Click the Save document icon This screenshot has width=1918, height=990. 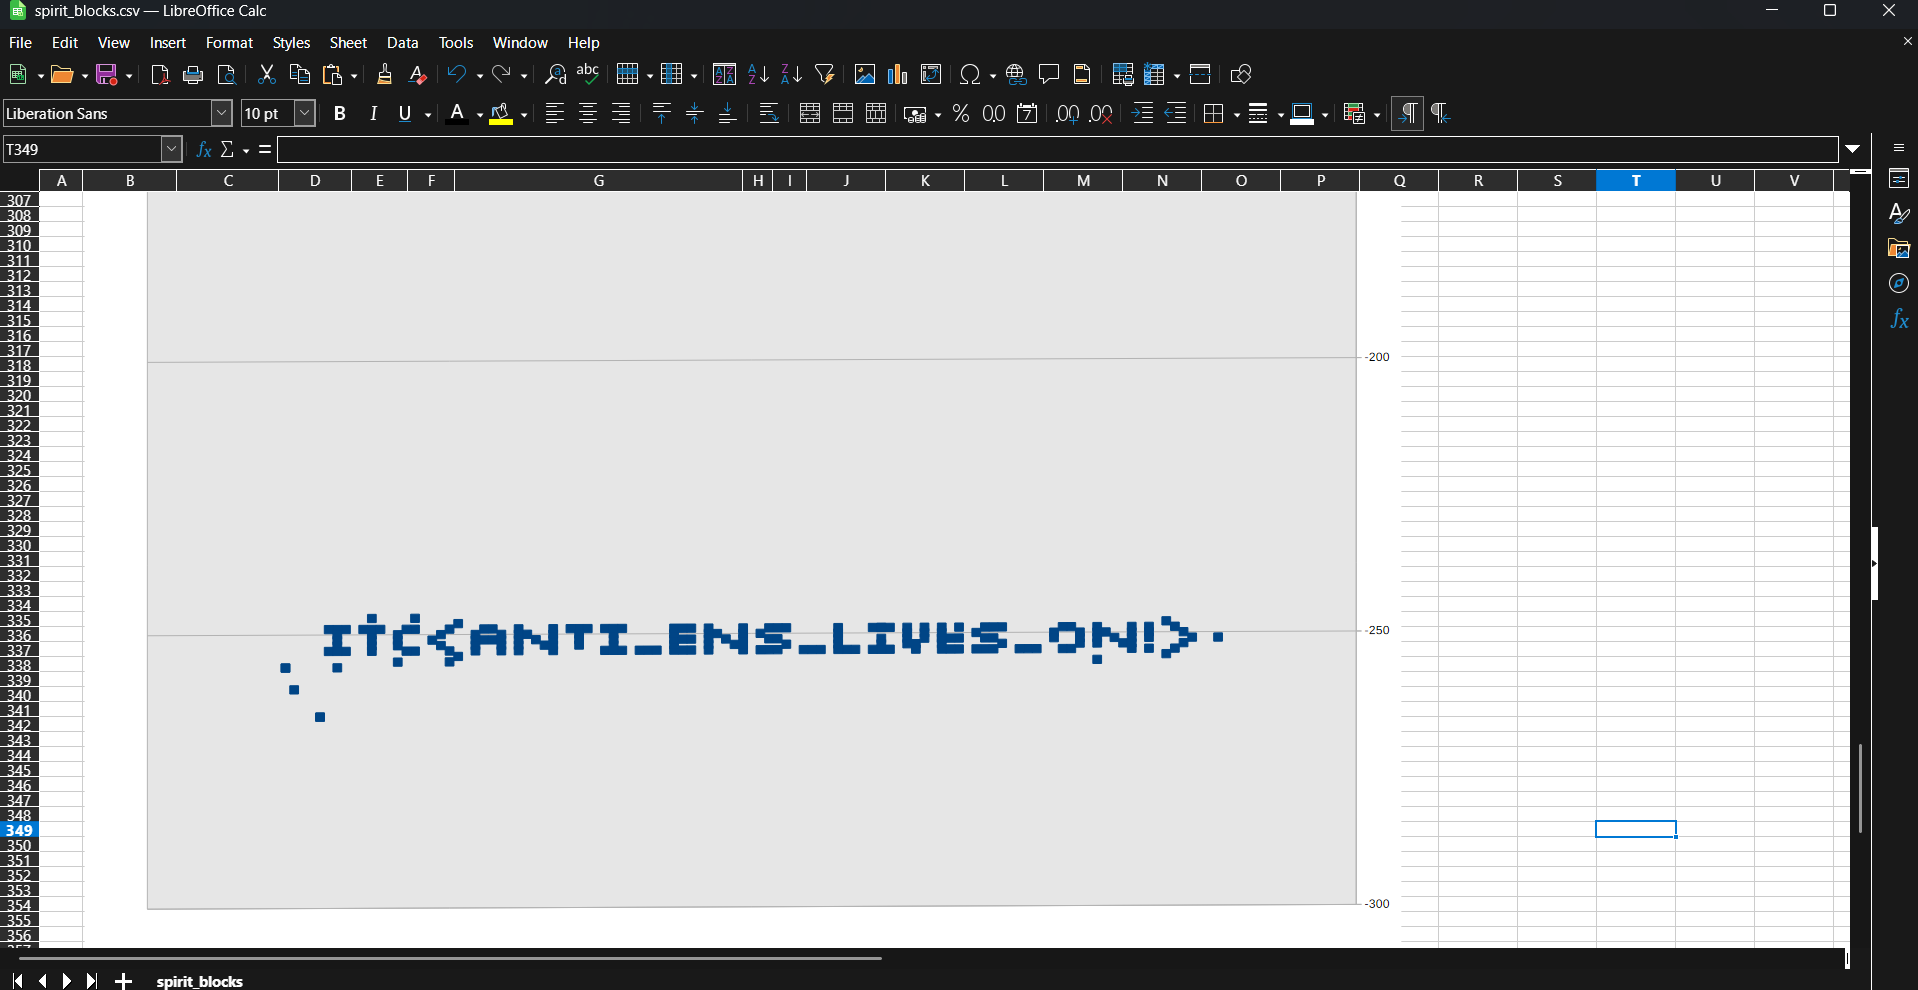click(x=107, y=74)
